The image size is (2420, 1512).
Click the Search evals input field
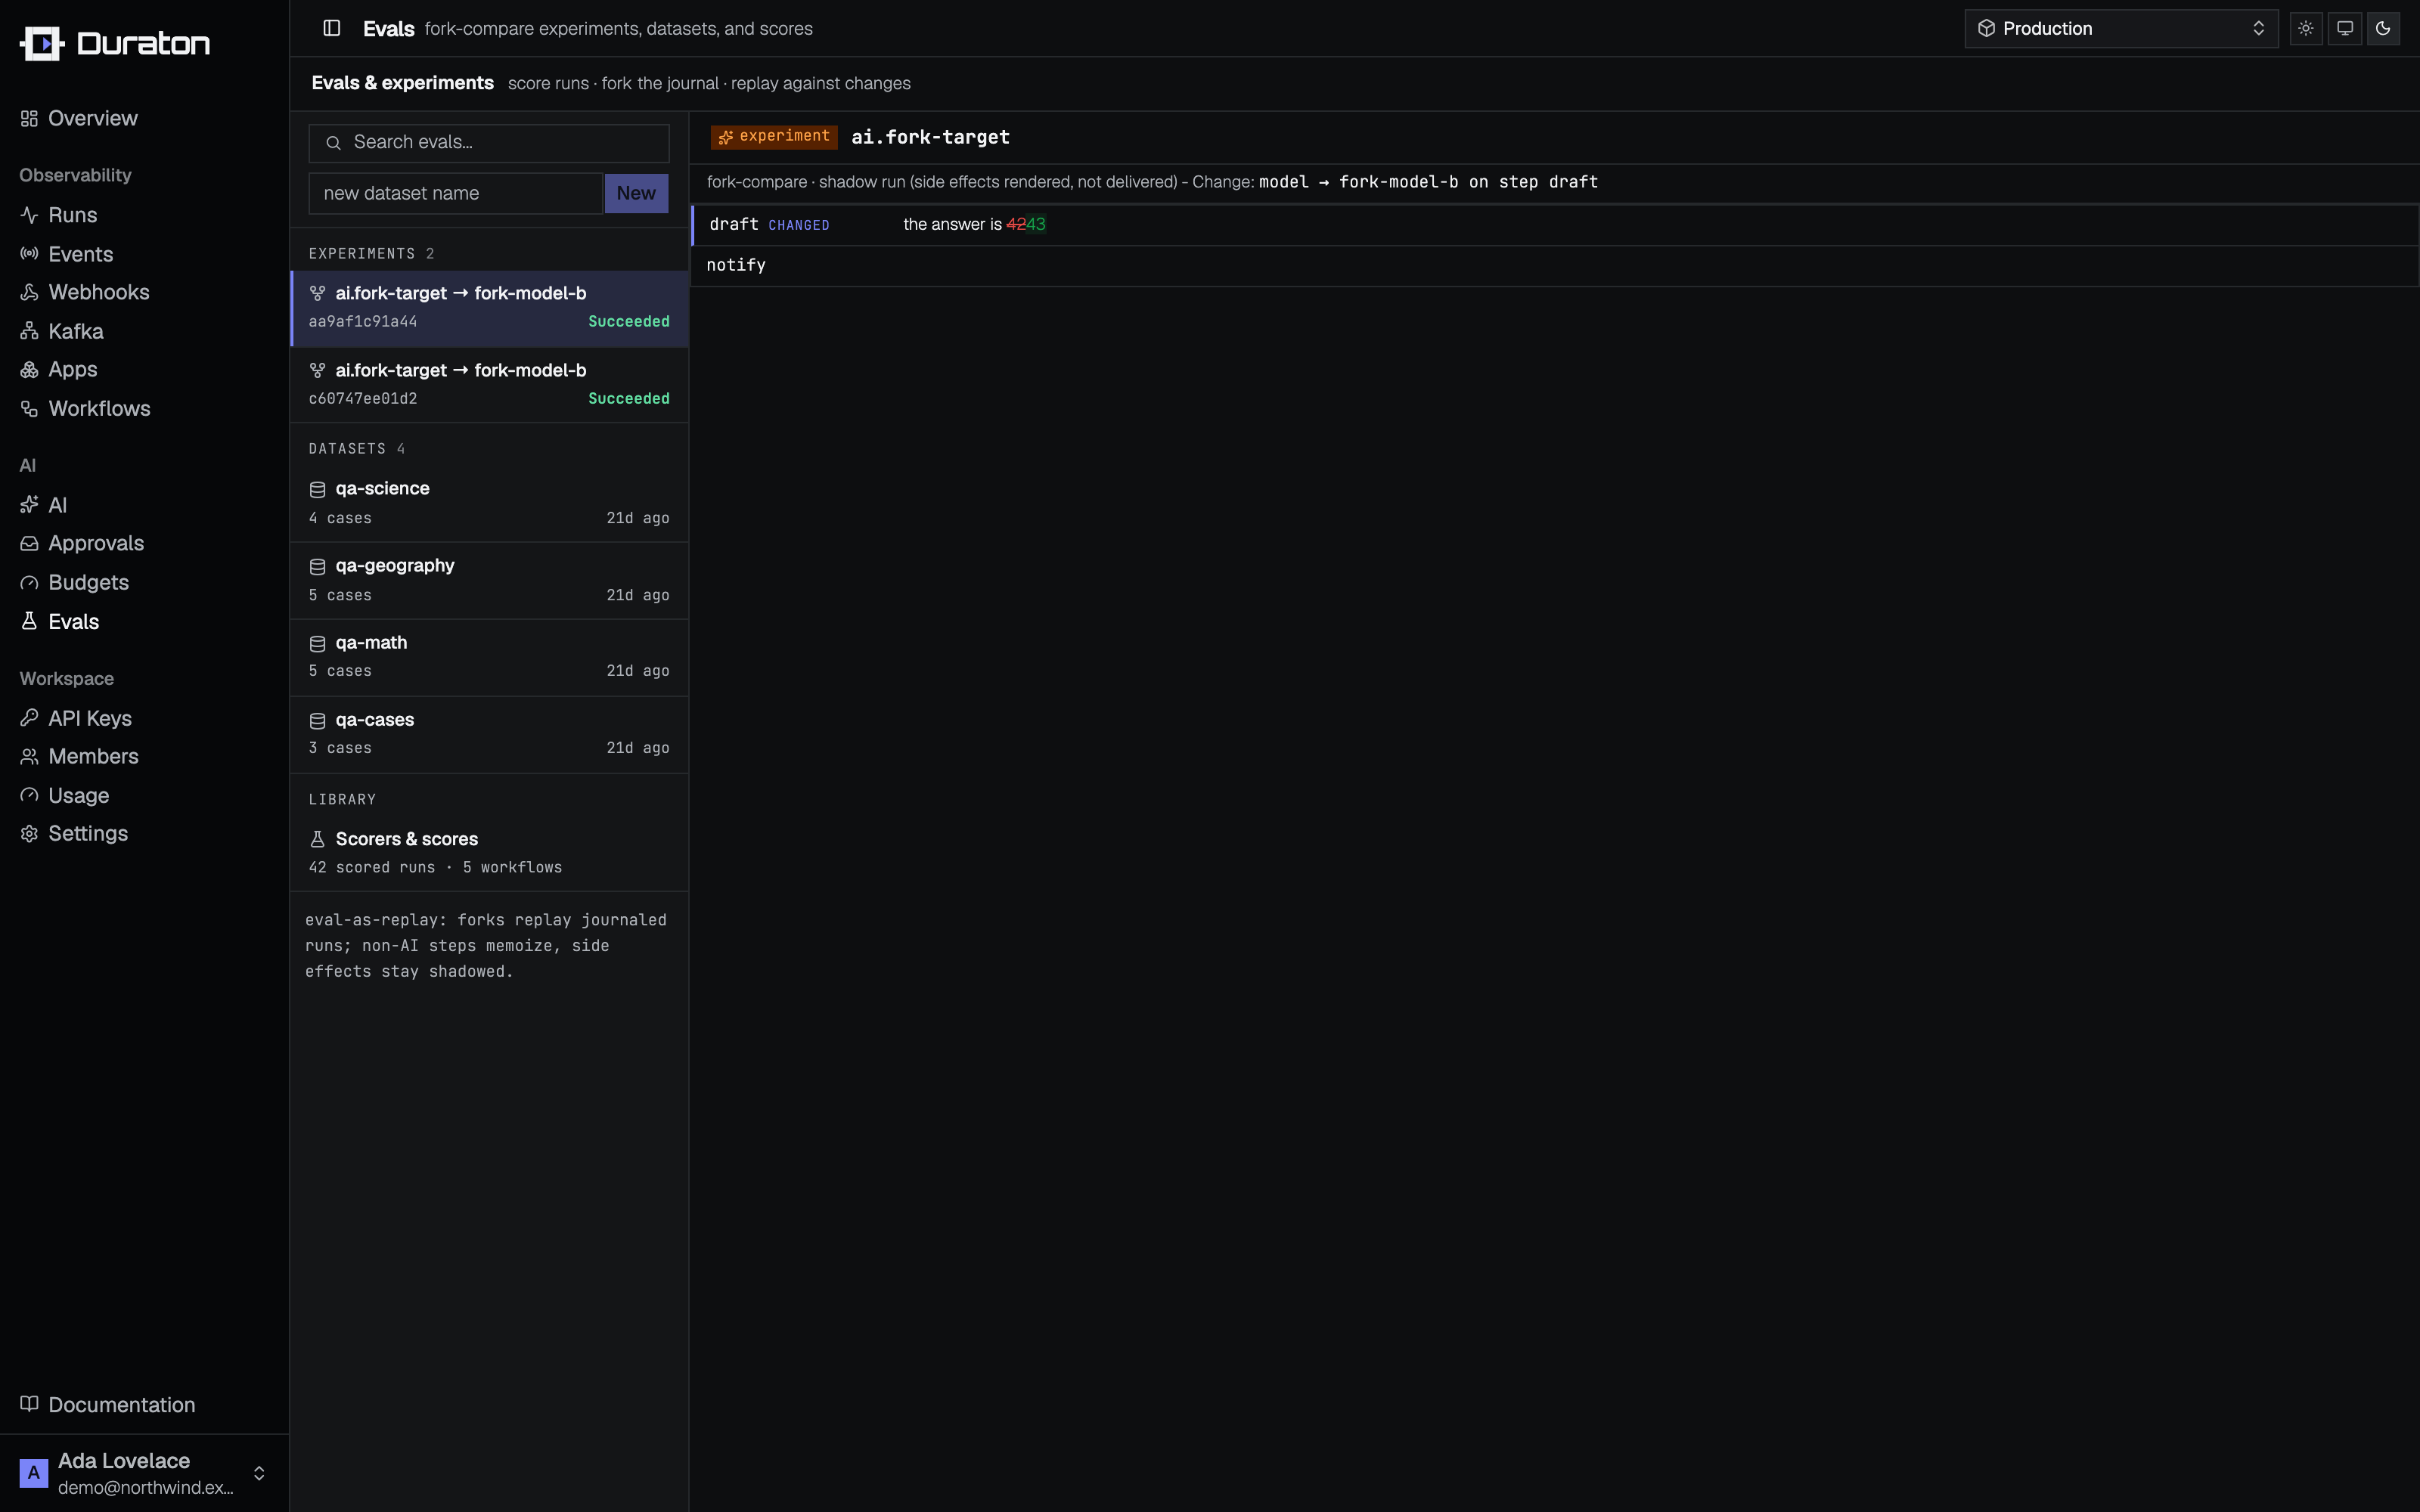489,142
